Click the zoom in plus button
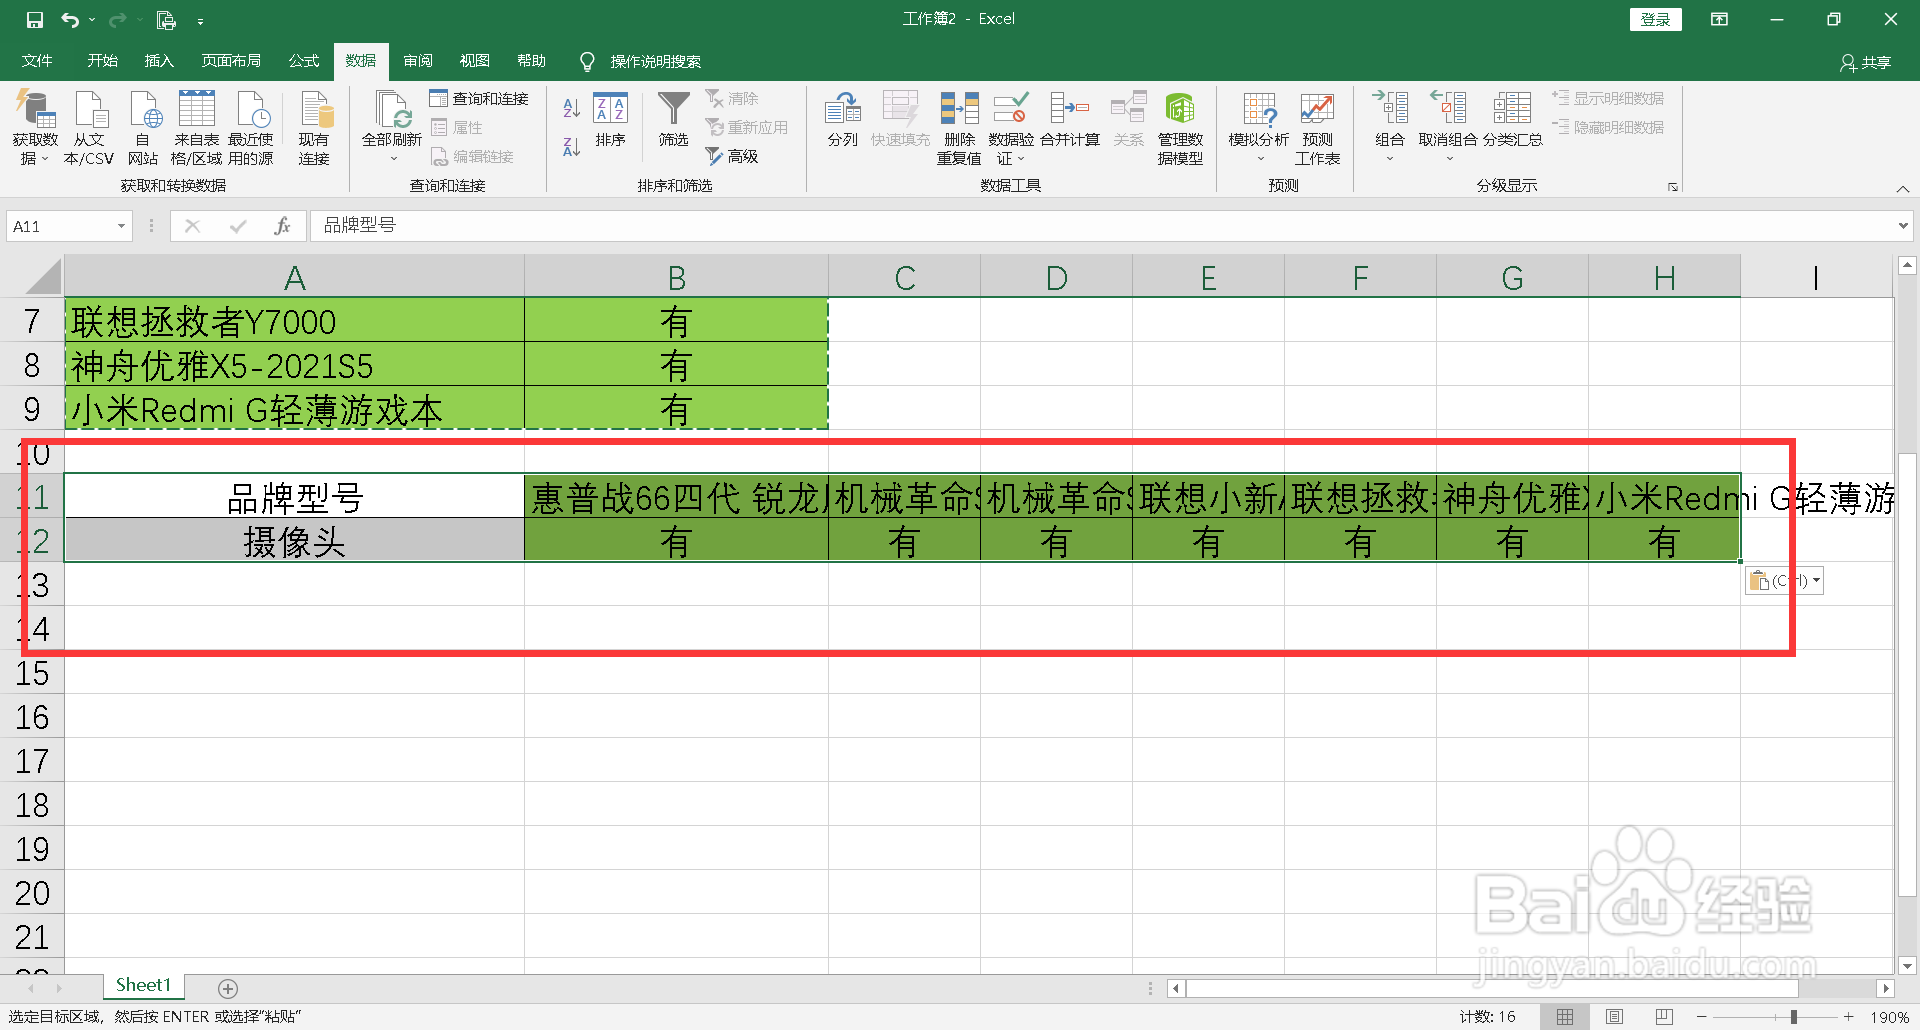The height and width of the screenshot is (1030, 1920). point(1849,1017)
